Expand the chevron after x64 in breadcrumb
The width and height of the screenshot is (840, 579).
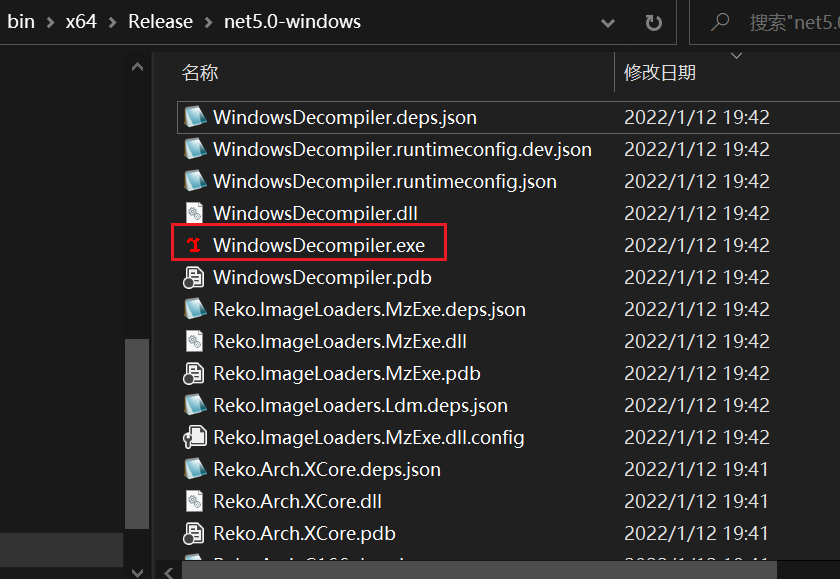click(x=112, y=22)
